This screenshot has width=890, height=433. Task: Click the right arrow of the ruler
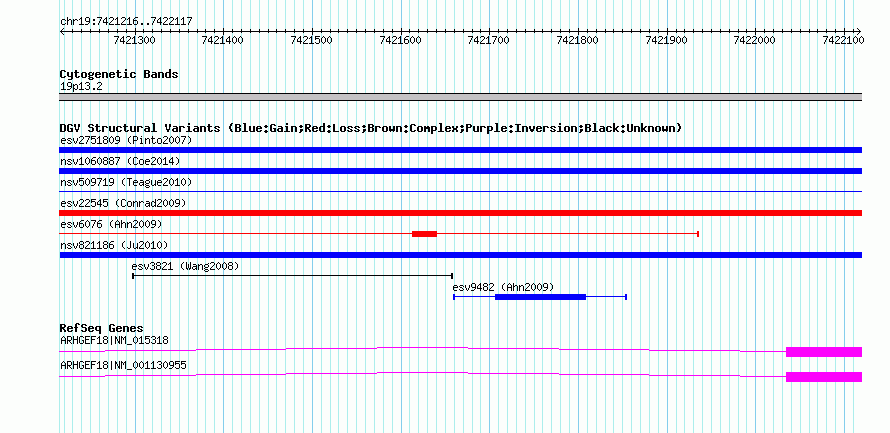pos(858,31)
